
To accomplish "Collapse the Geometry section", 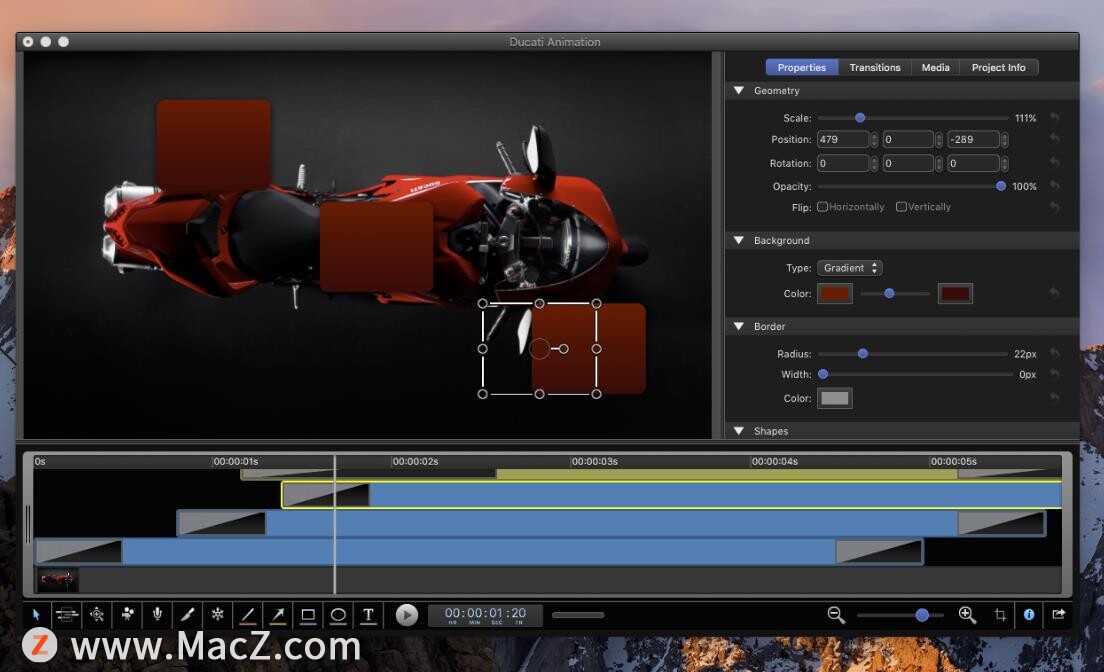I will coord(739,90).
